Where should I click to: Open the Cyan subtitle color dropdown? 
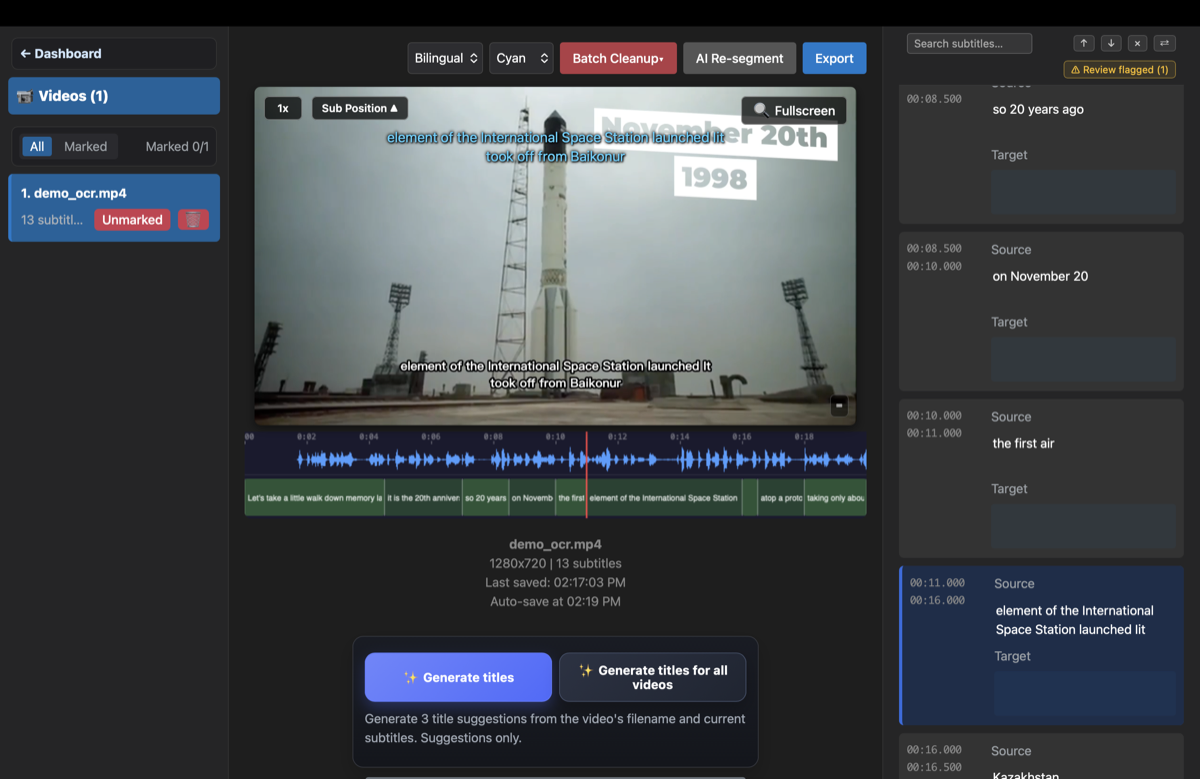521,58
